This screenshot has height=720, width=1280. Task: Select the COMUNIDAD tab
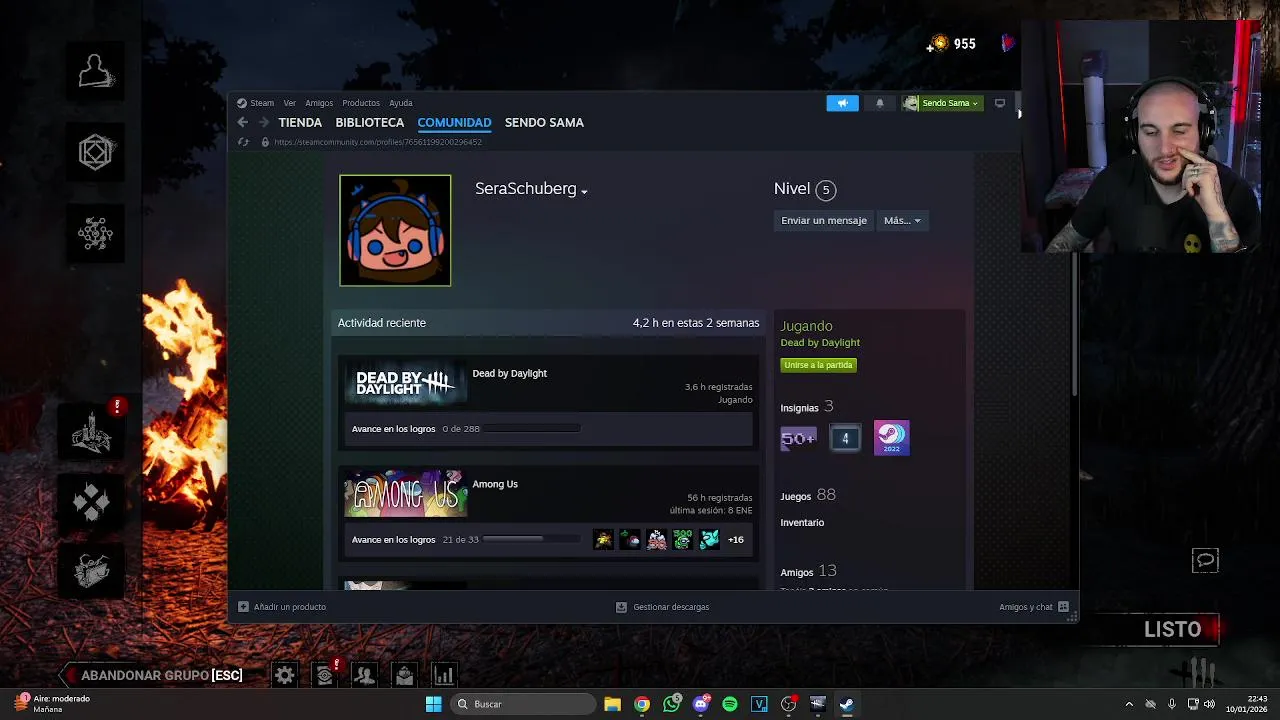tap(454, 122)
